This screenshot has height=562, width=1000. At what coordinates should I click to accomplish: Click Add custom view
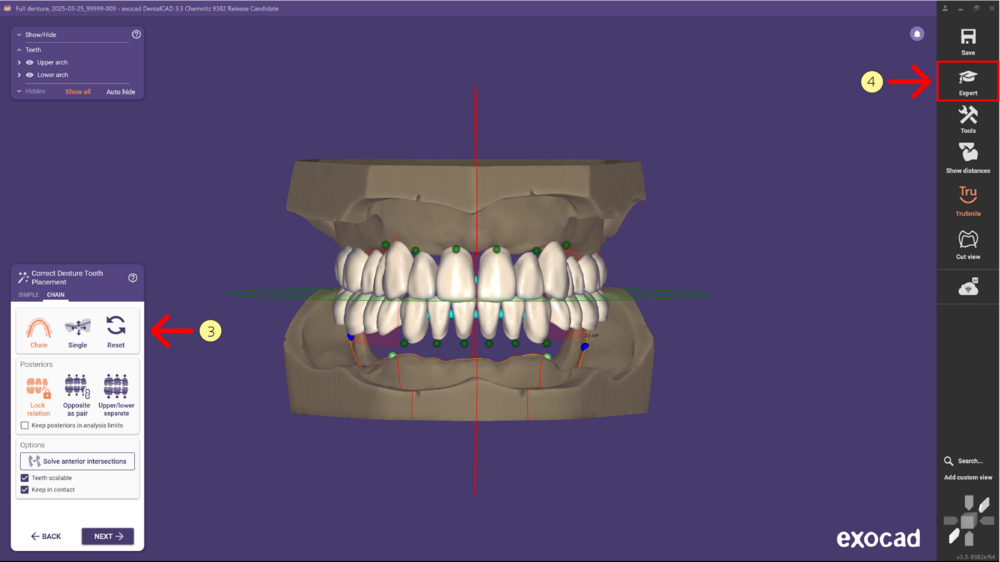click(967, 477)
